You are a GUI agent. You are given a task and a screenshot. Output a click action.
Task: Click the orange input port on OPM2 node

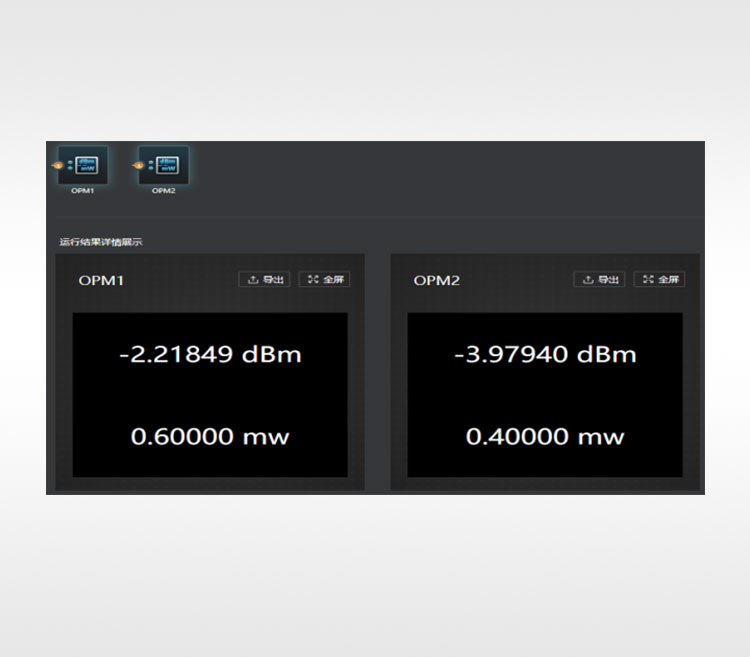[137, 165]
